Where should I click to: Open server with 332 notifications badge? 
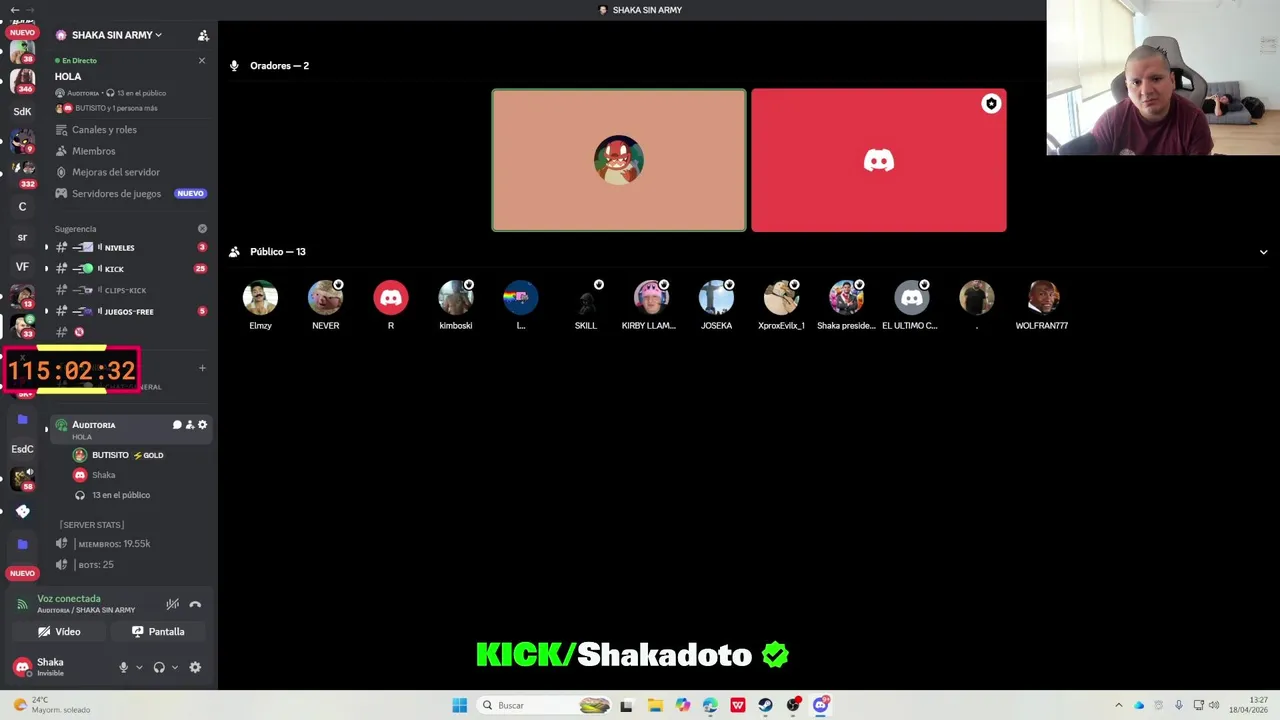pos(22,173)
